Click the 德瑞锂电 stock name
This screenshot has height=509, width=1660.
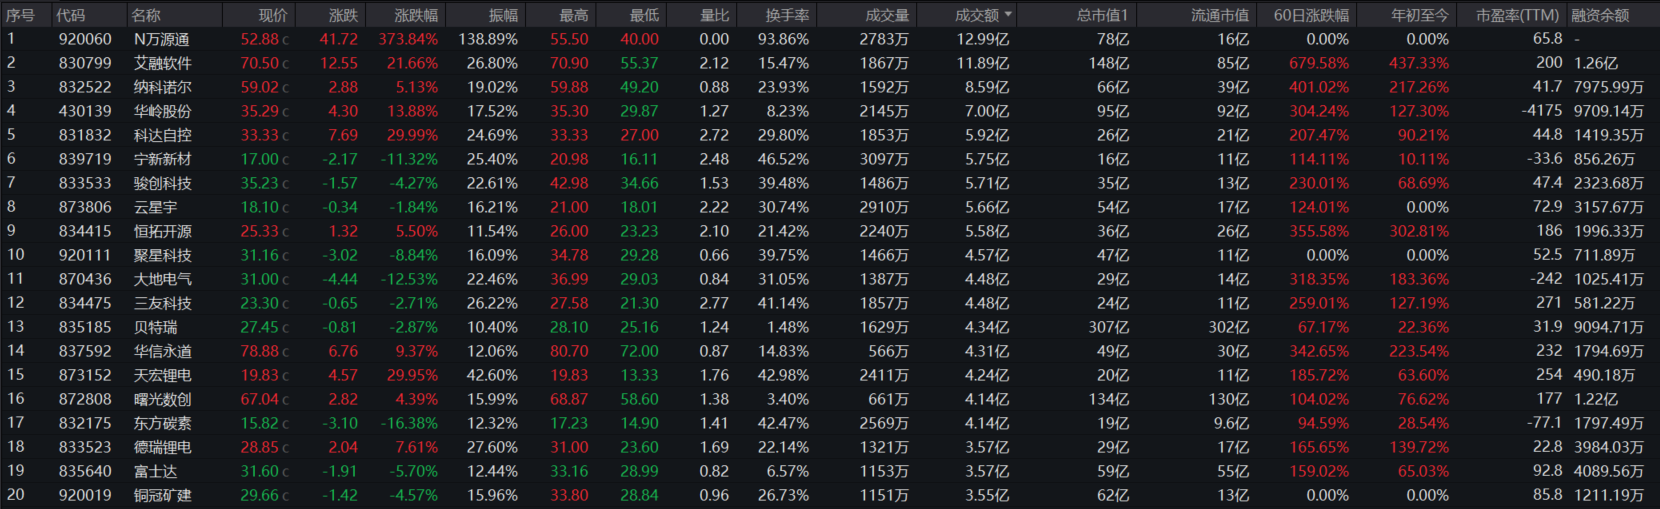[163, 447]
